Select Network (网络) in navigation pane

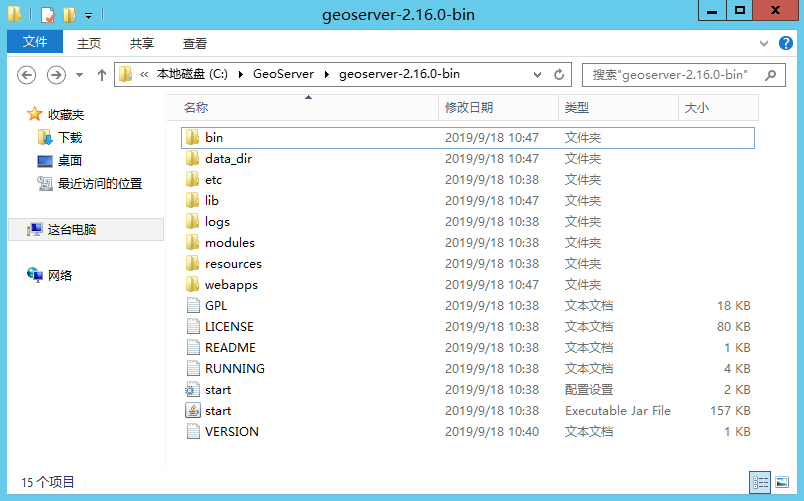pyautogui.click(x=50, y=275)
